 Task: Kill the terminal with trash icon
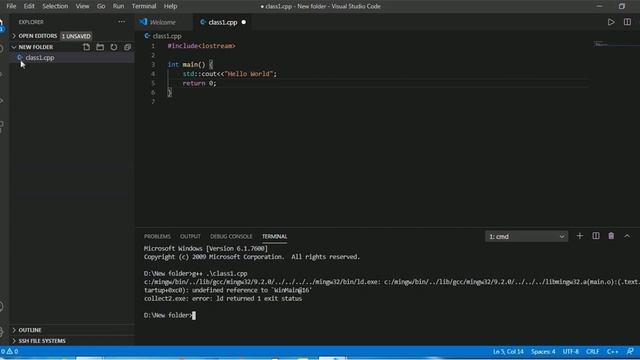pos(611,236)
